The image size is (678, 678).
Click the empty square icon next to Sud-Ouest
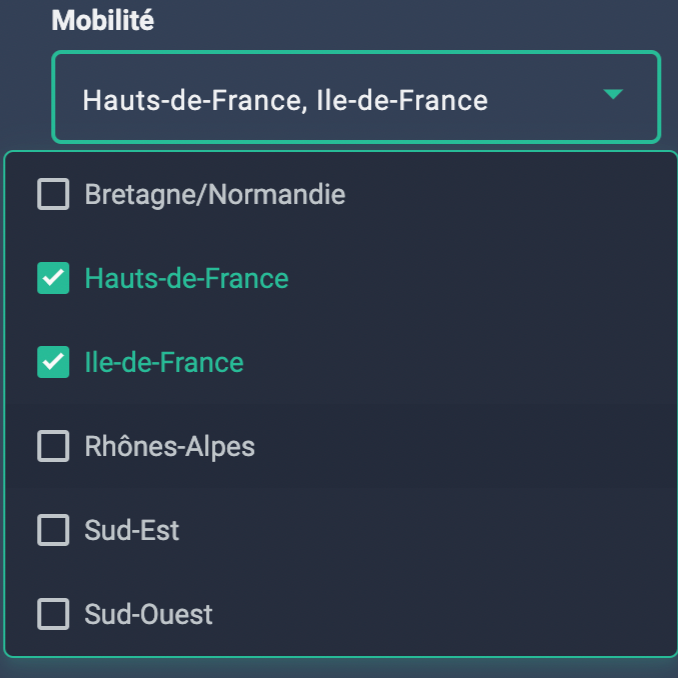pyautogui.click(x=53, y=614)
